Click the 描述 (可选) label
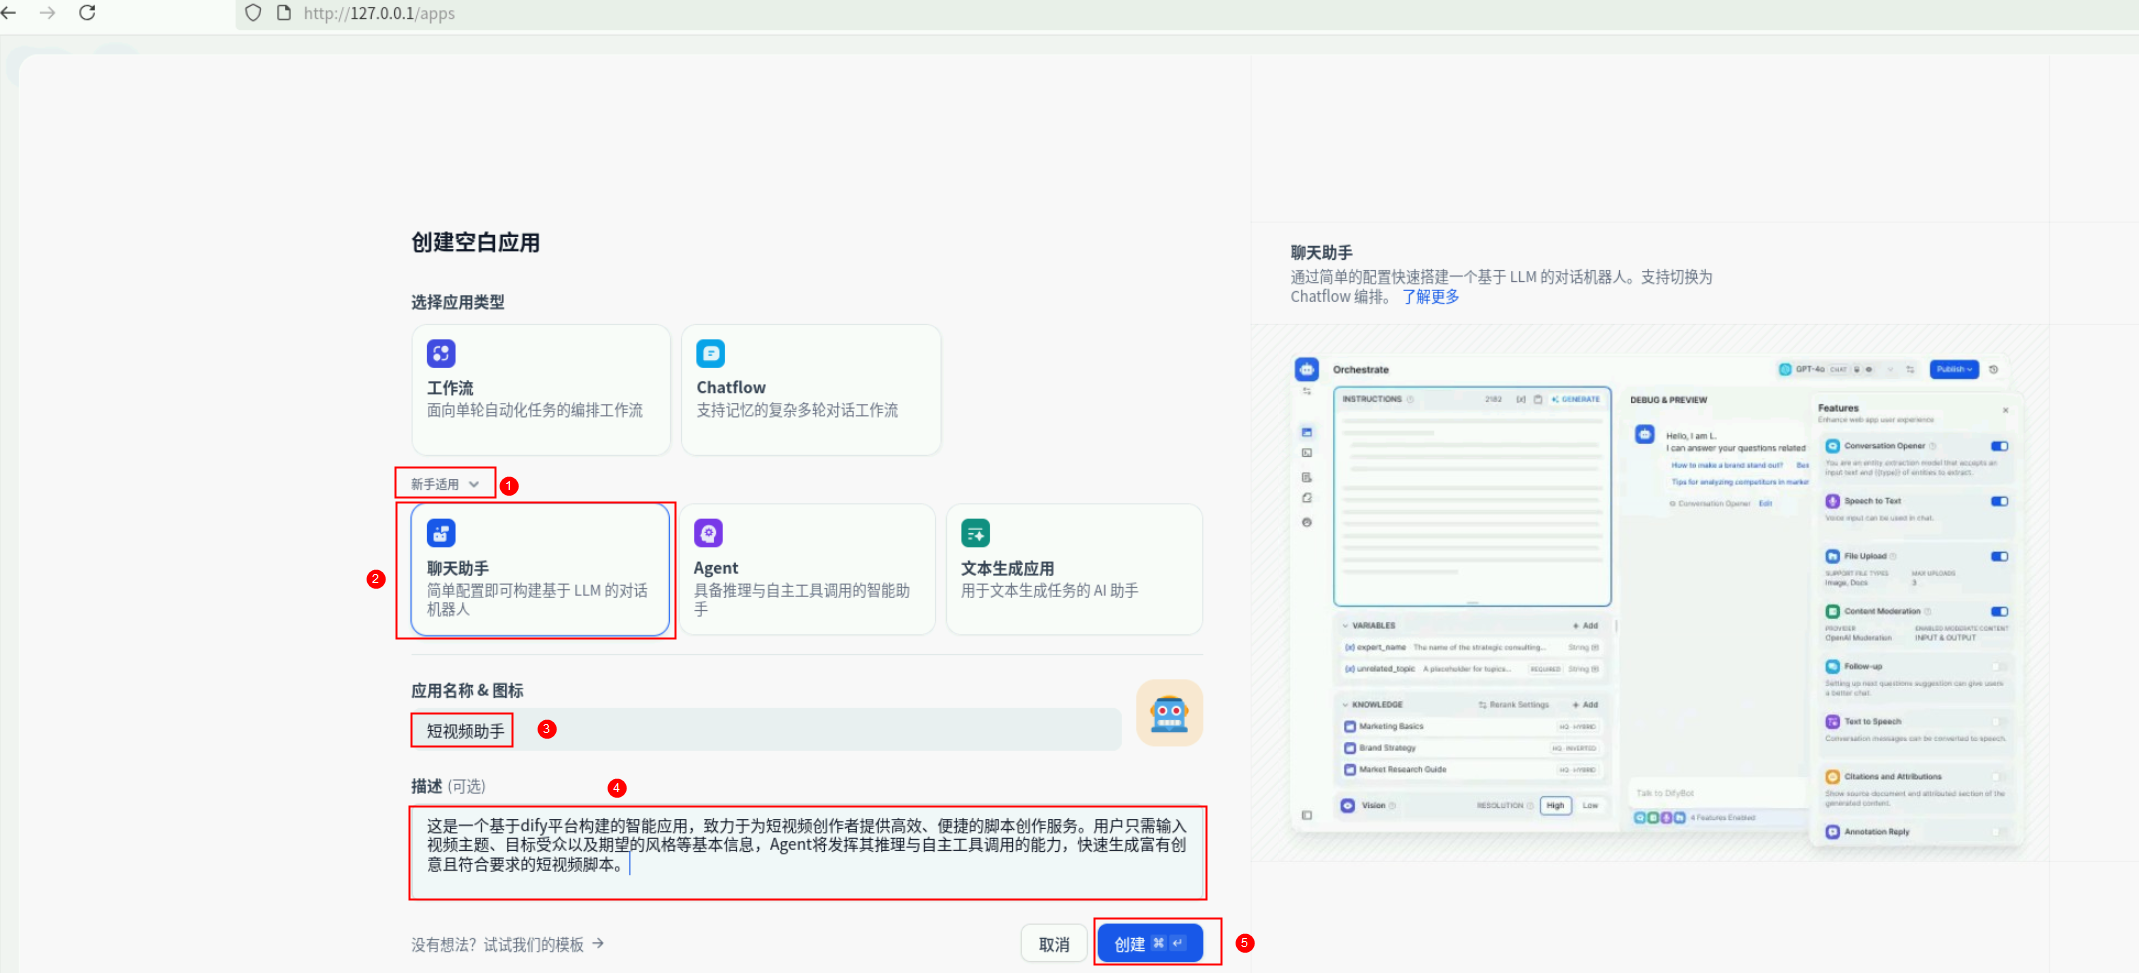2139x973 pixels. tap(448, 787)
